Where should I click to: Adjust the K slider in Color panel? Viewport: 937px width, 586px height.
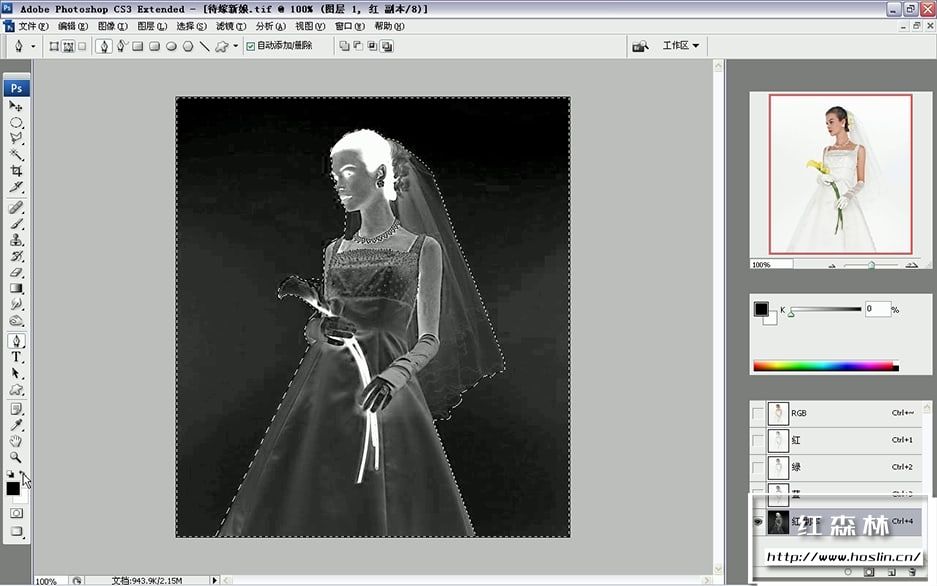point(791,314)
